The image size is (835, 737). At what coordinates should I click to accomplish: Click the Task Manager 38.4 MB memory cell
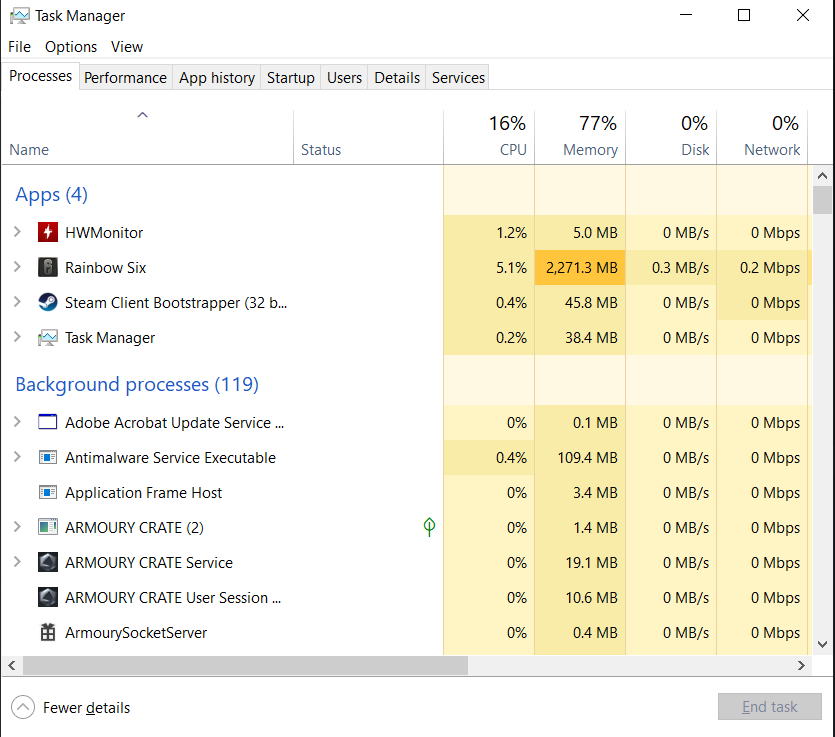(580, 338)
